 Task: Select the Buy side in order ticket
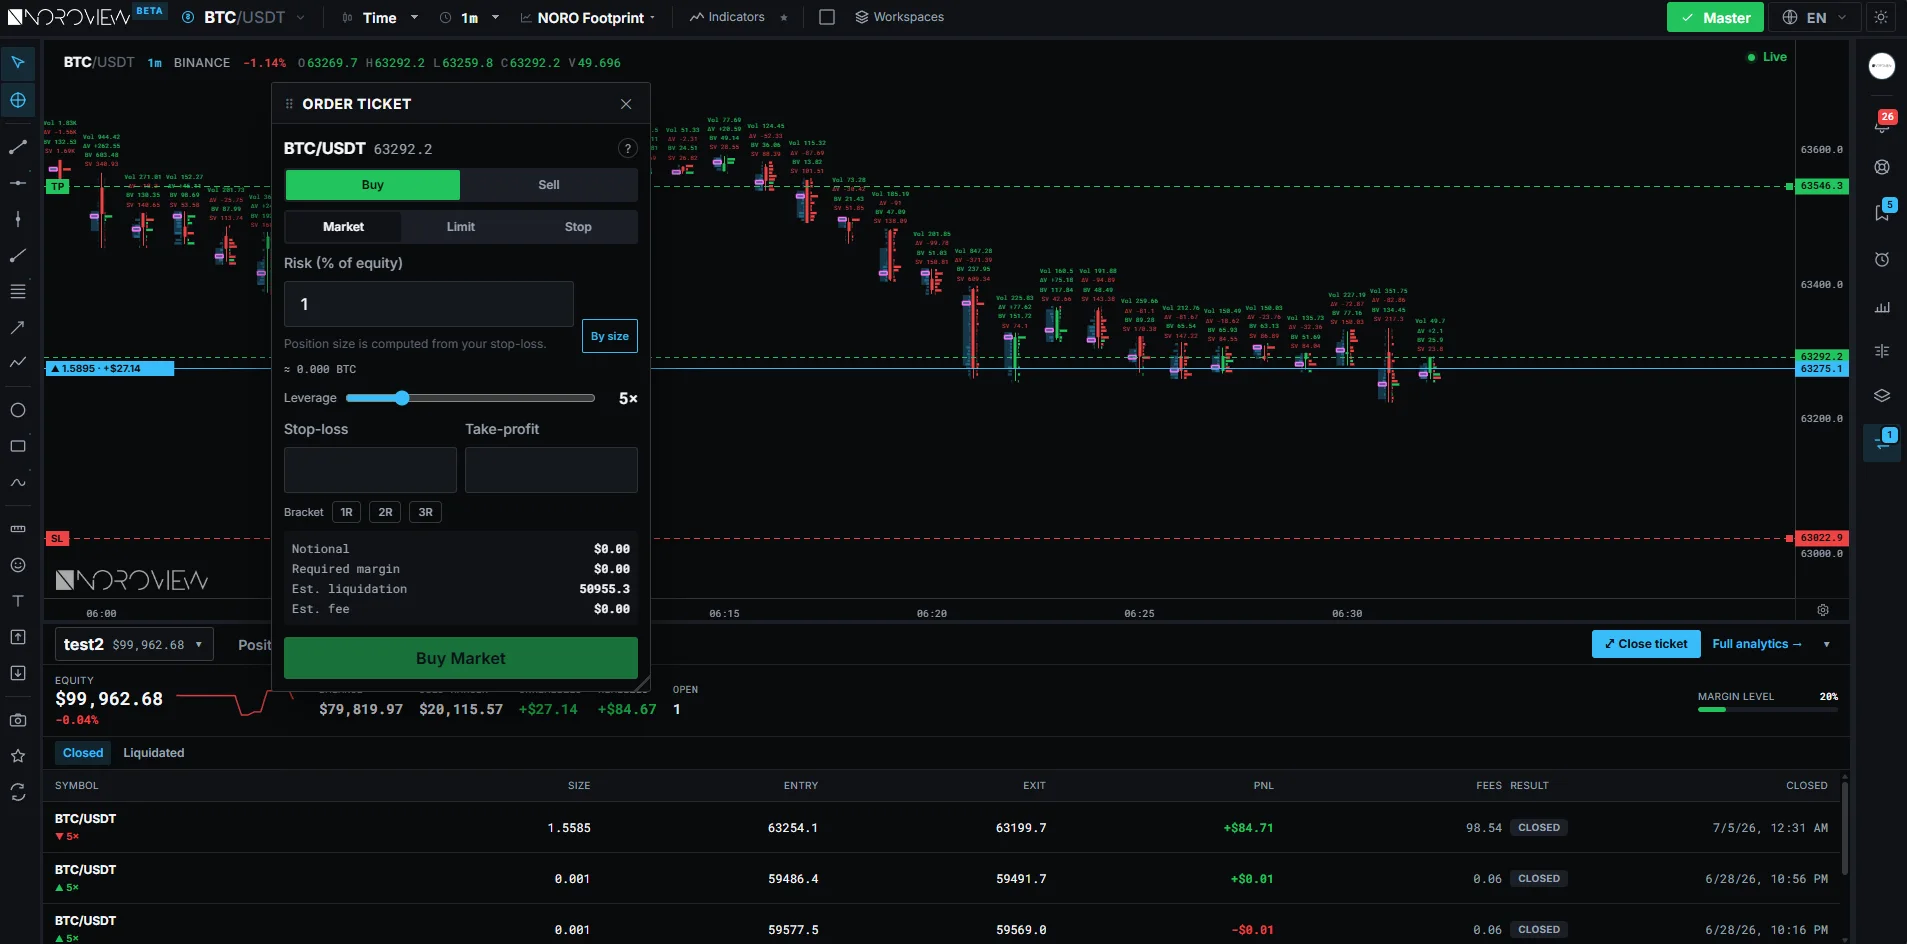(x=373, y=185)
